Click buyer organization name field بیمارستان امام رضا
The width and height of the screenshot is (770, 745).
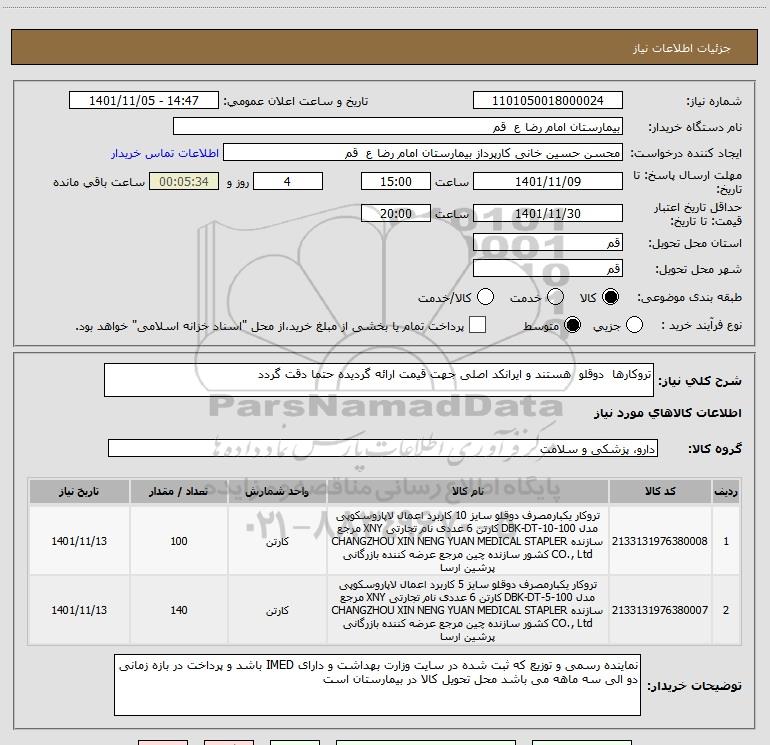point(398,127)
